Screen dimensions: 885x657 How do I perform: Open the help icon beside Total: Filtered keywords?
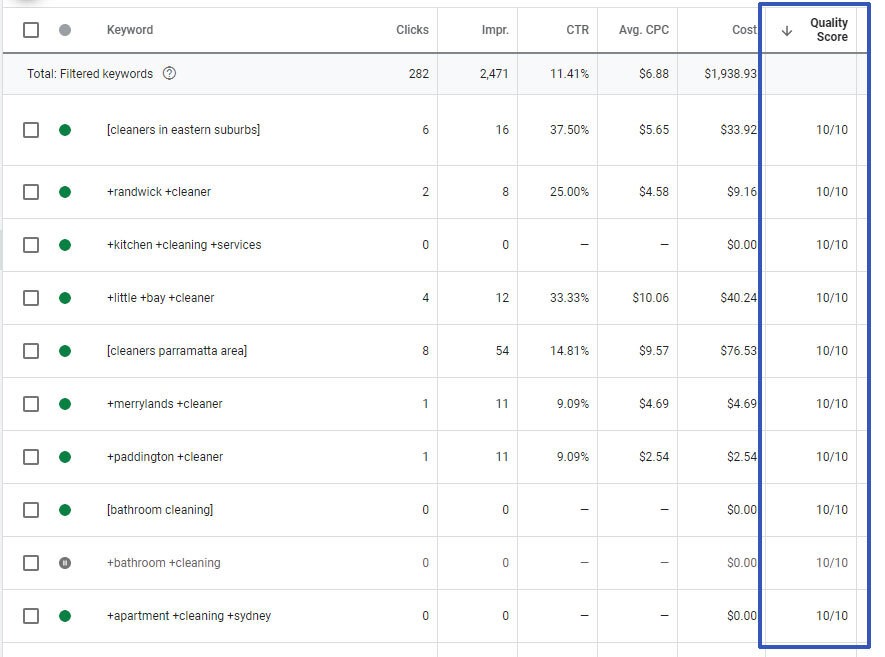pos(169,73)
